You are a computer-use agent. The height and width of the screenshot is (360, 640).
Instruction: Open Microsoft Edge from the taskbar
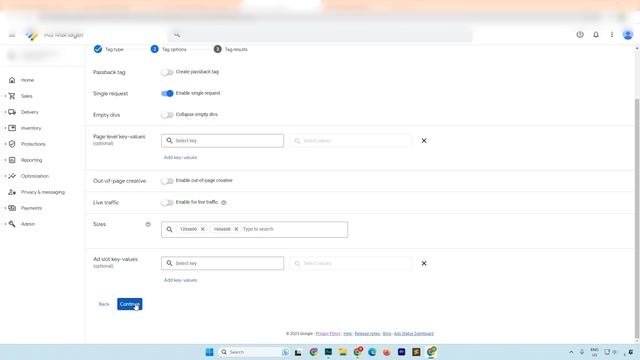[x=372, y=352]
